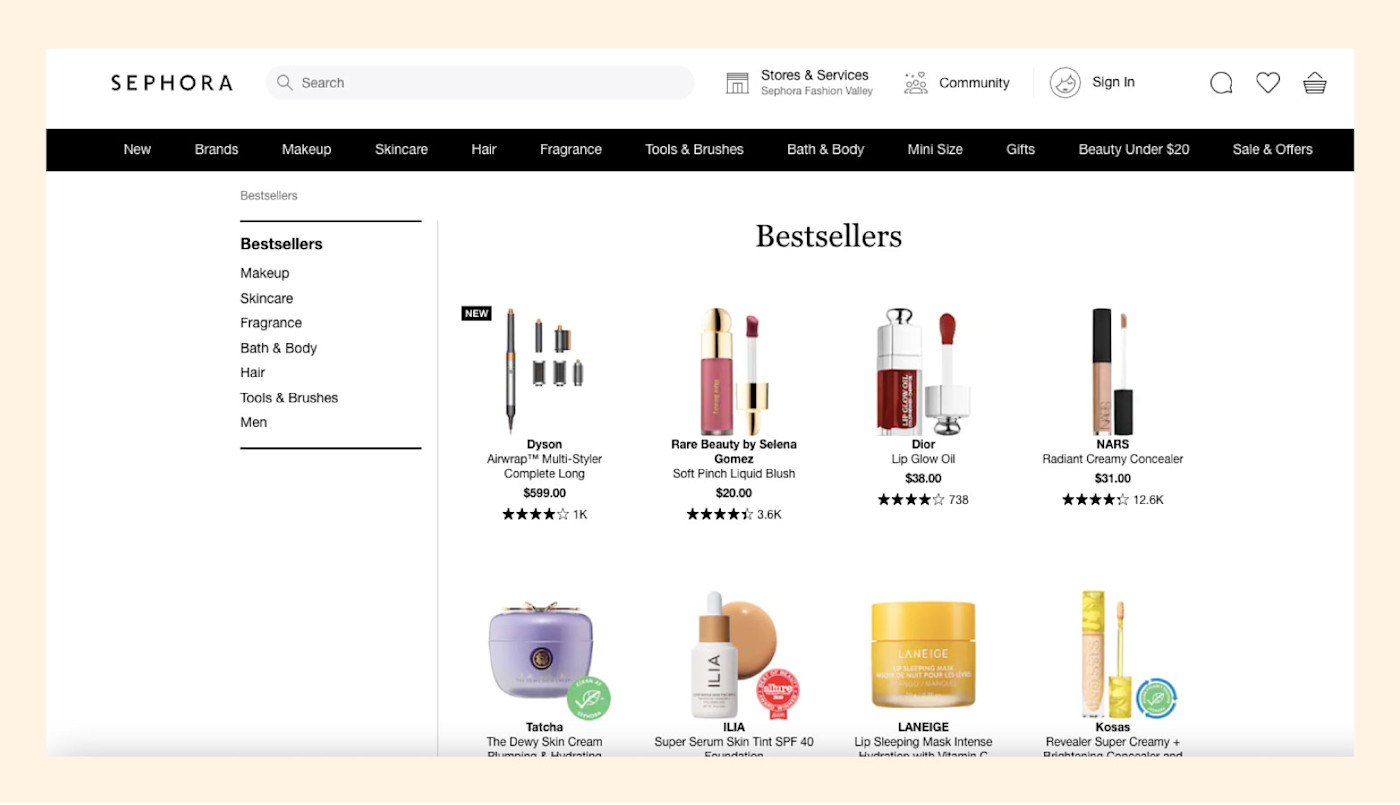
Task: Open the chat bubble icon
Action: coord(1221,83)
